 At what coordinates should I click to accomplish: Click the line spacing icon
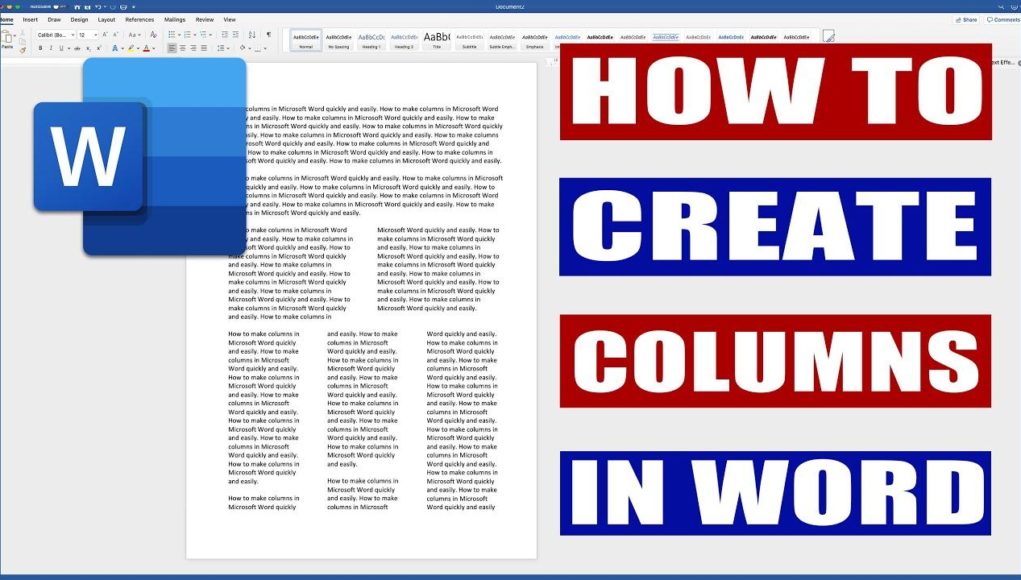[221, 48]
